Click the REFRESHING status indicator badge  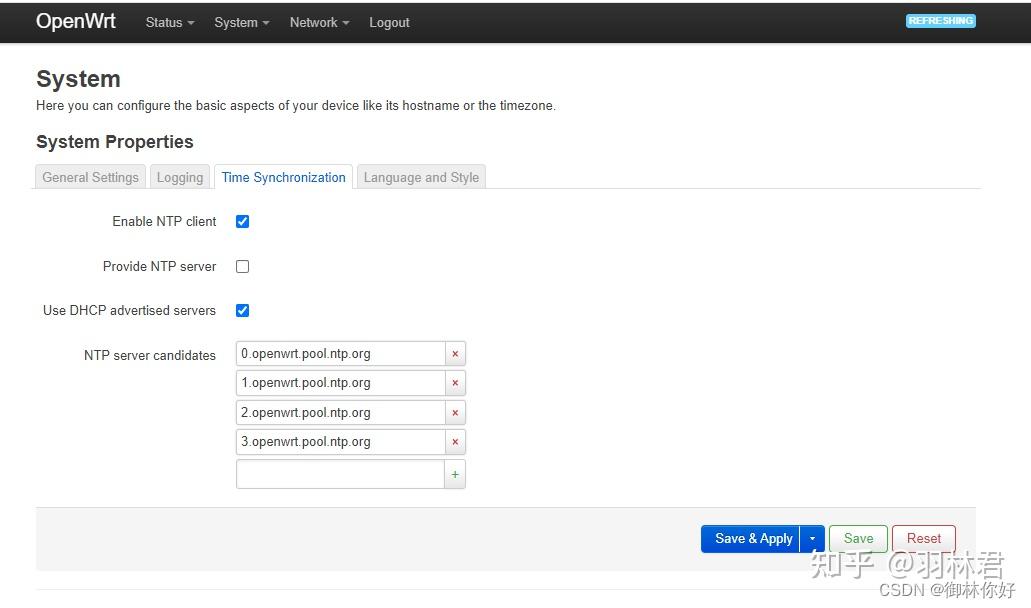click(x=940, y=21)
